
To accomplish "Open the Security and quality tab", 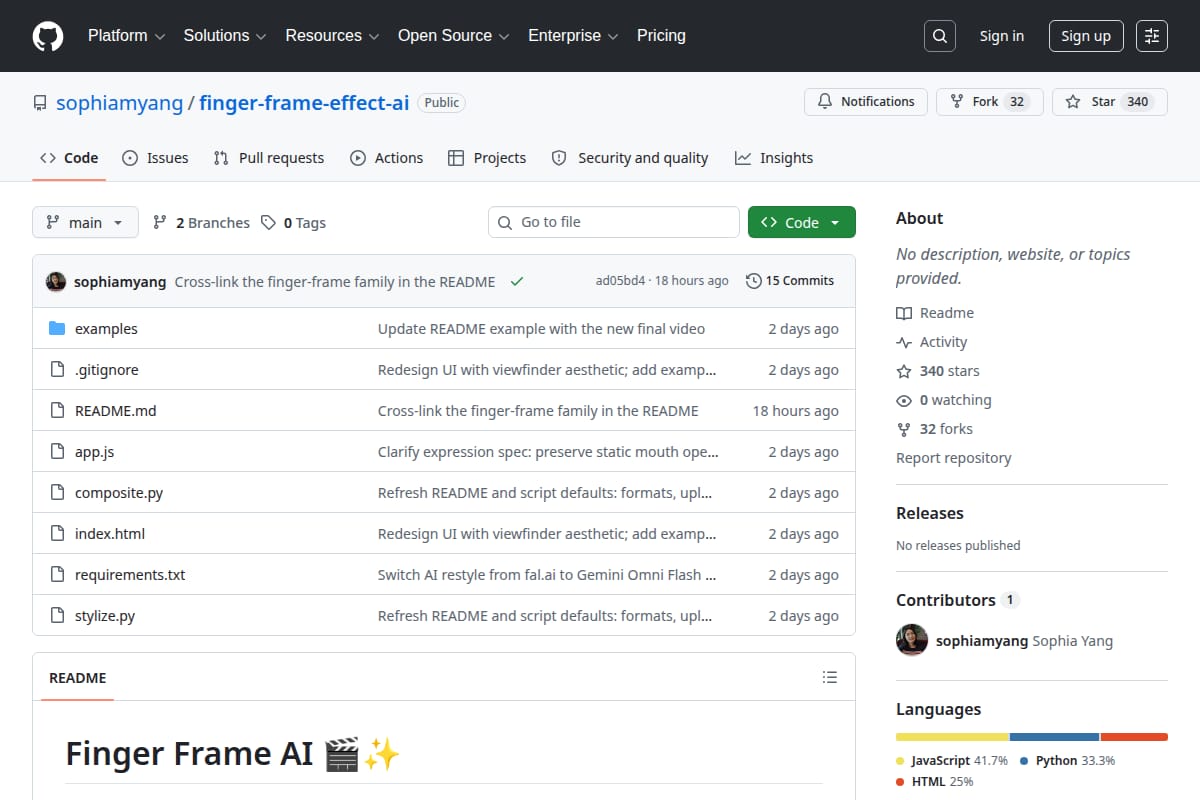I will pyautogui.click(x=630, y=158).
